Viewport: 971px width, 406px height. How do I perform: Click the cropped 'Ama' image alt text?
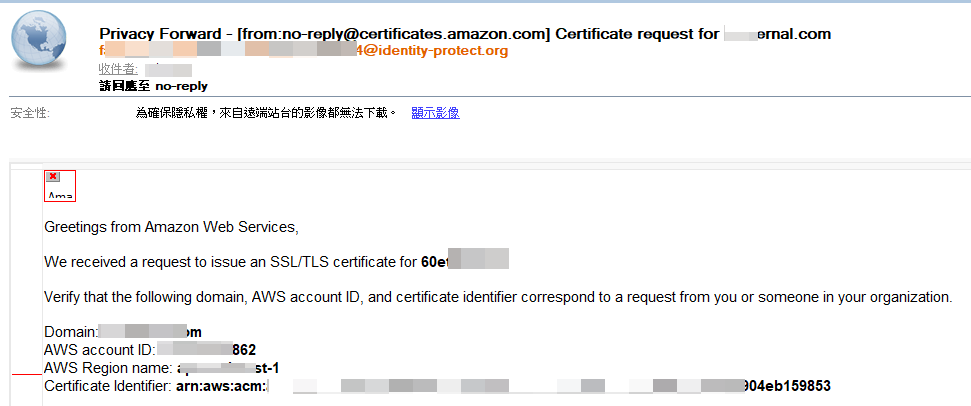pos(60,196)
